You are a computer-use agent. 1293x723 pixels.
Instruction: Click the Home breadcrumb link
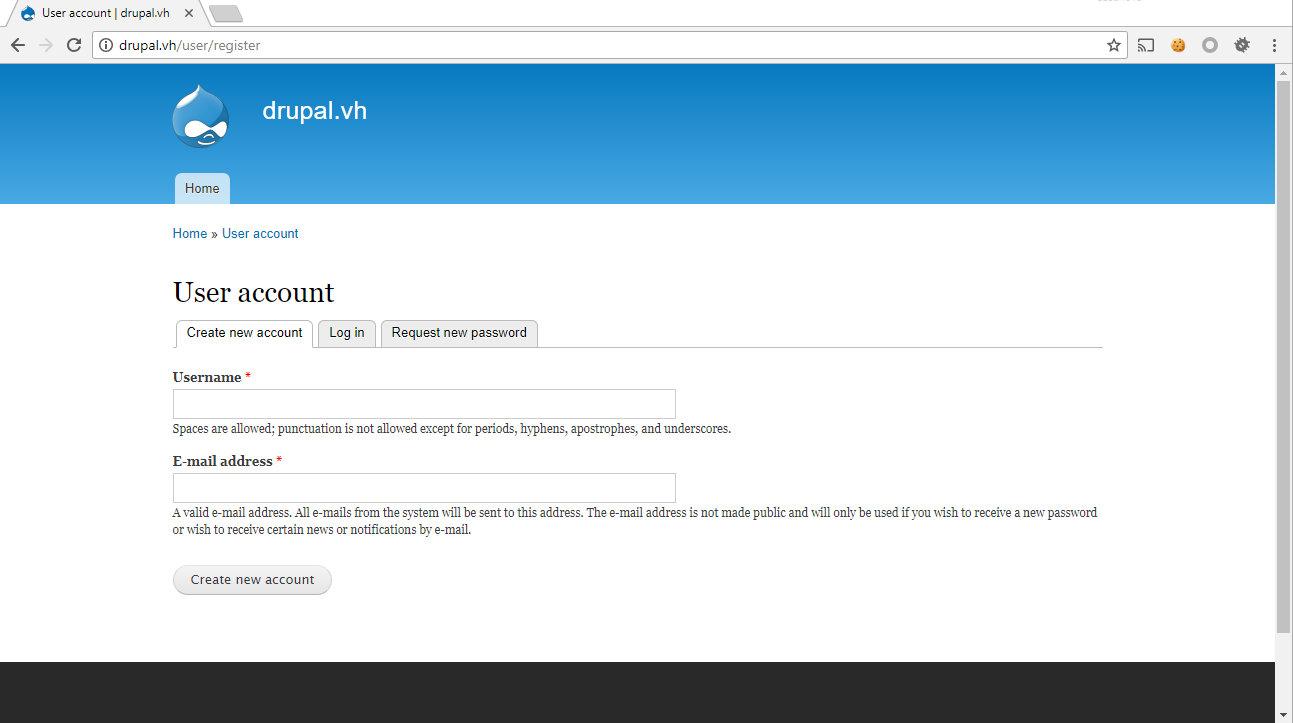[189, 233]
